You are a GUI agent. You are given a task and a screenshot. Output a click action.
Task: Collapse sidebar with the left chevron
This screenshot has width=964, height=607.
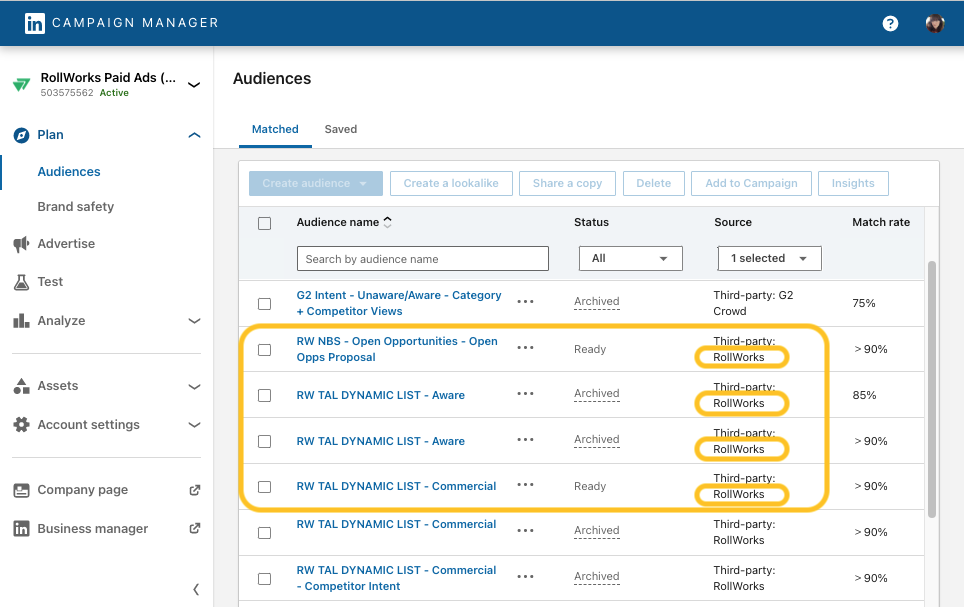(196, 589)
